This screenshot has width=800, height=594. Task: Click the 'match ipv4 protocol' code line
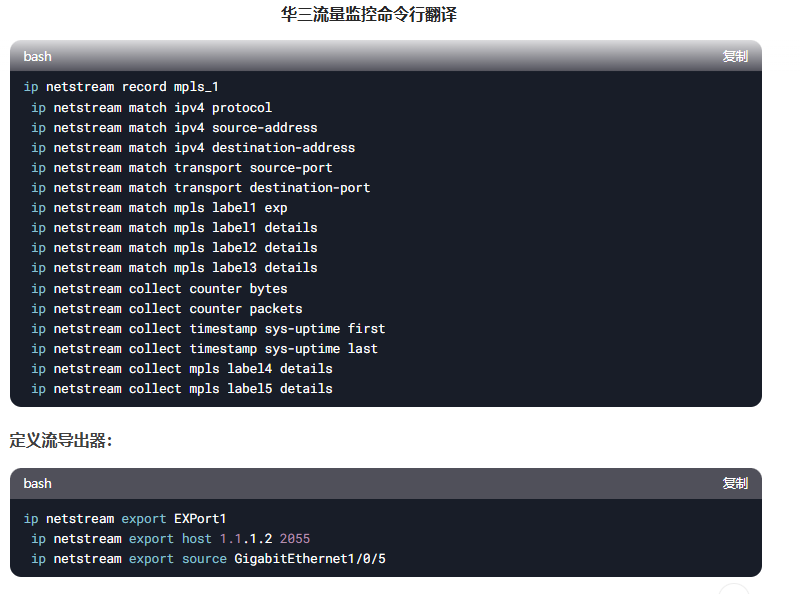[x=152, y=108]
